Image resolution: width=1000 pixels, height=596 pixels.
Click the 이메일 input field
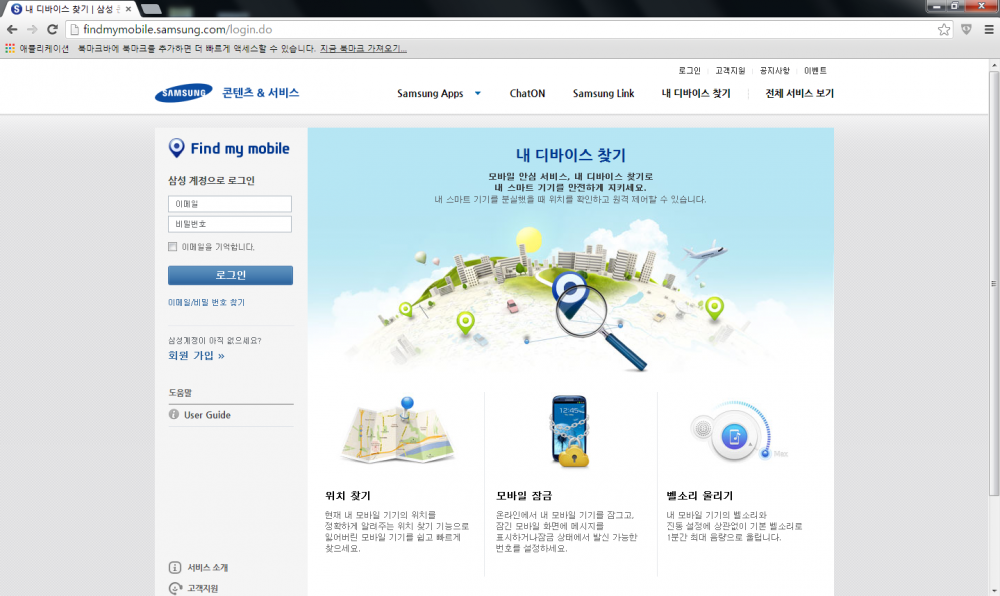pos(230,204)
